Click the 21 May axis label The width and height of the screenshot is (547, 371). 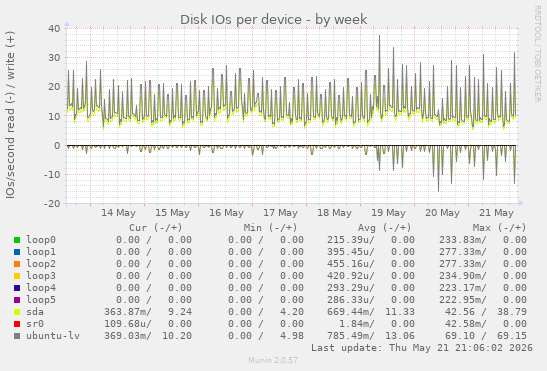[496, 213]
